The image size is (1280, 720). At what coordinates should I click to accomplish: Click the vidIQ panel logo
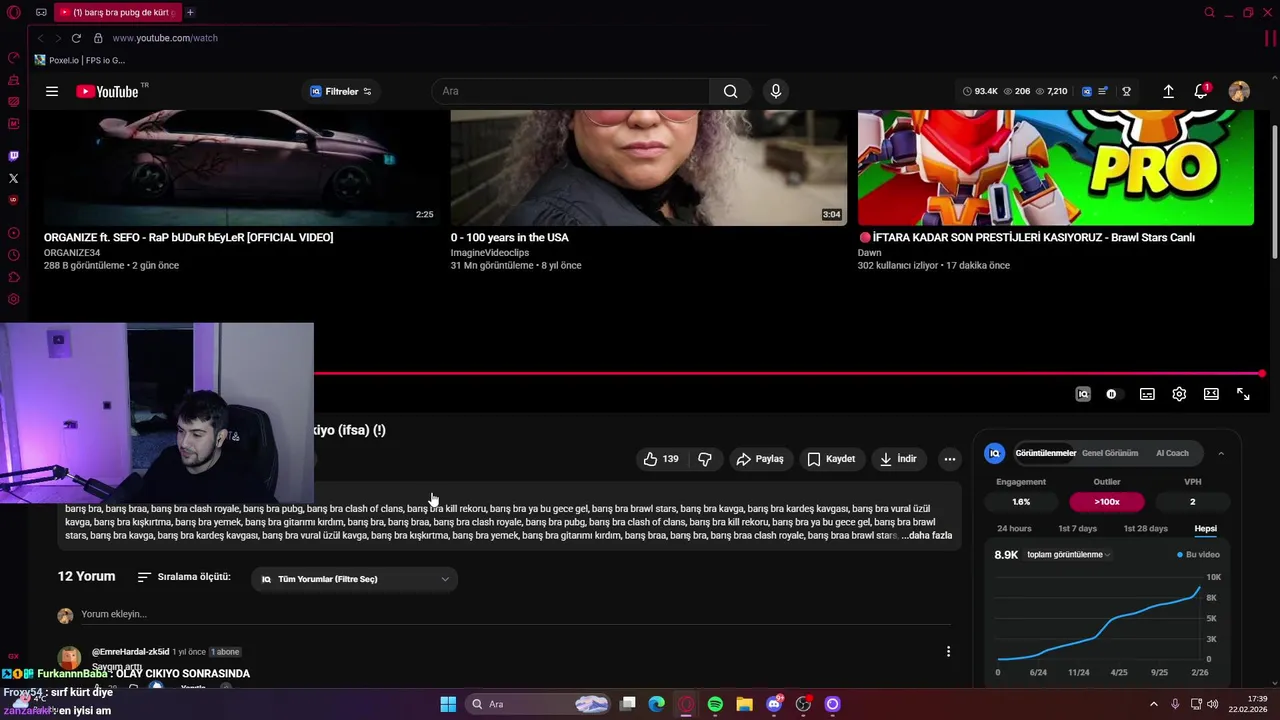pos(995,453)
